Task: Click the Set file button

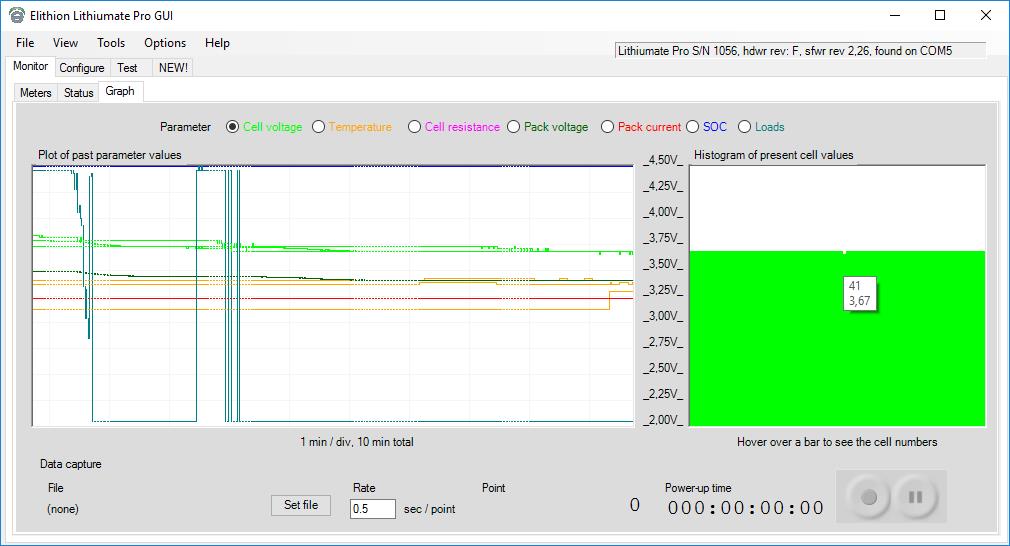Action: [x=301, y=505]
